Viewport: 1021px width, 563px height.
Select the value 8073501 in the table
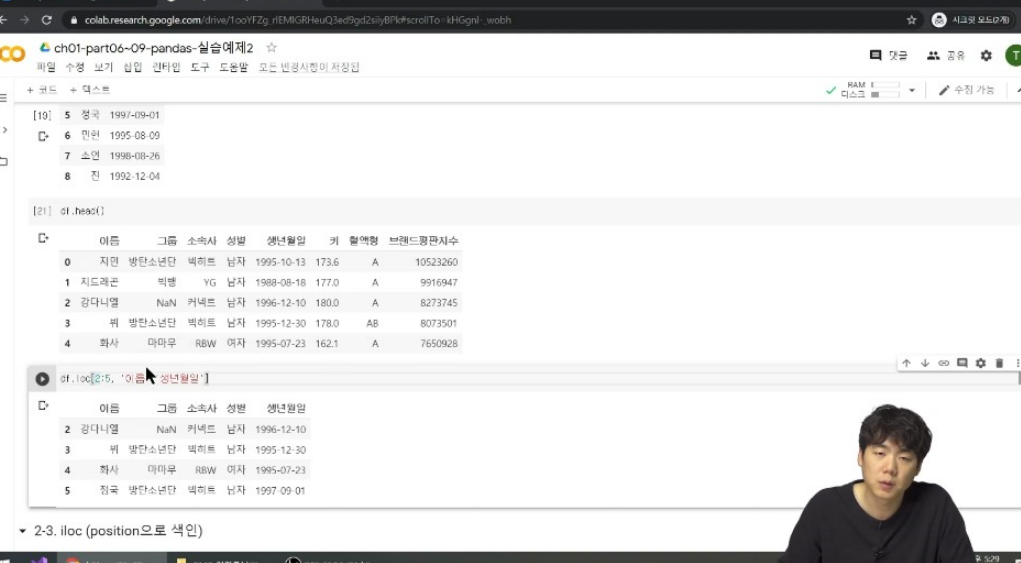pyautogui.click(x=439, y=323)
